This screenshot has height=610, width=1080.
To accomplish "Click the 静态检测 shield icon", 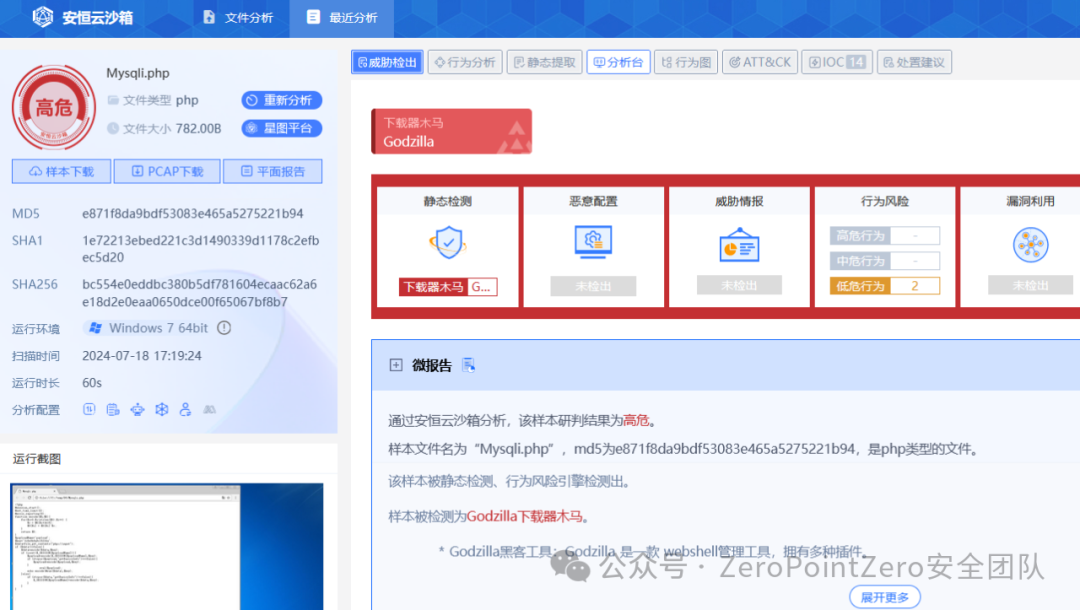I will coord(448,242).
